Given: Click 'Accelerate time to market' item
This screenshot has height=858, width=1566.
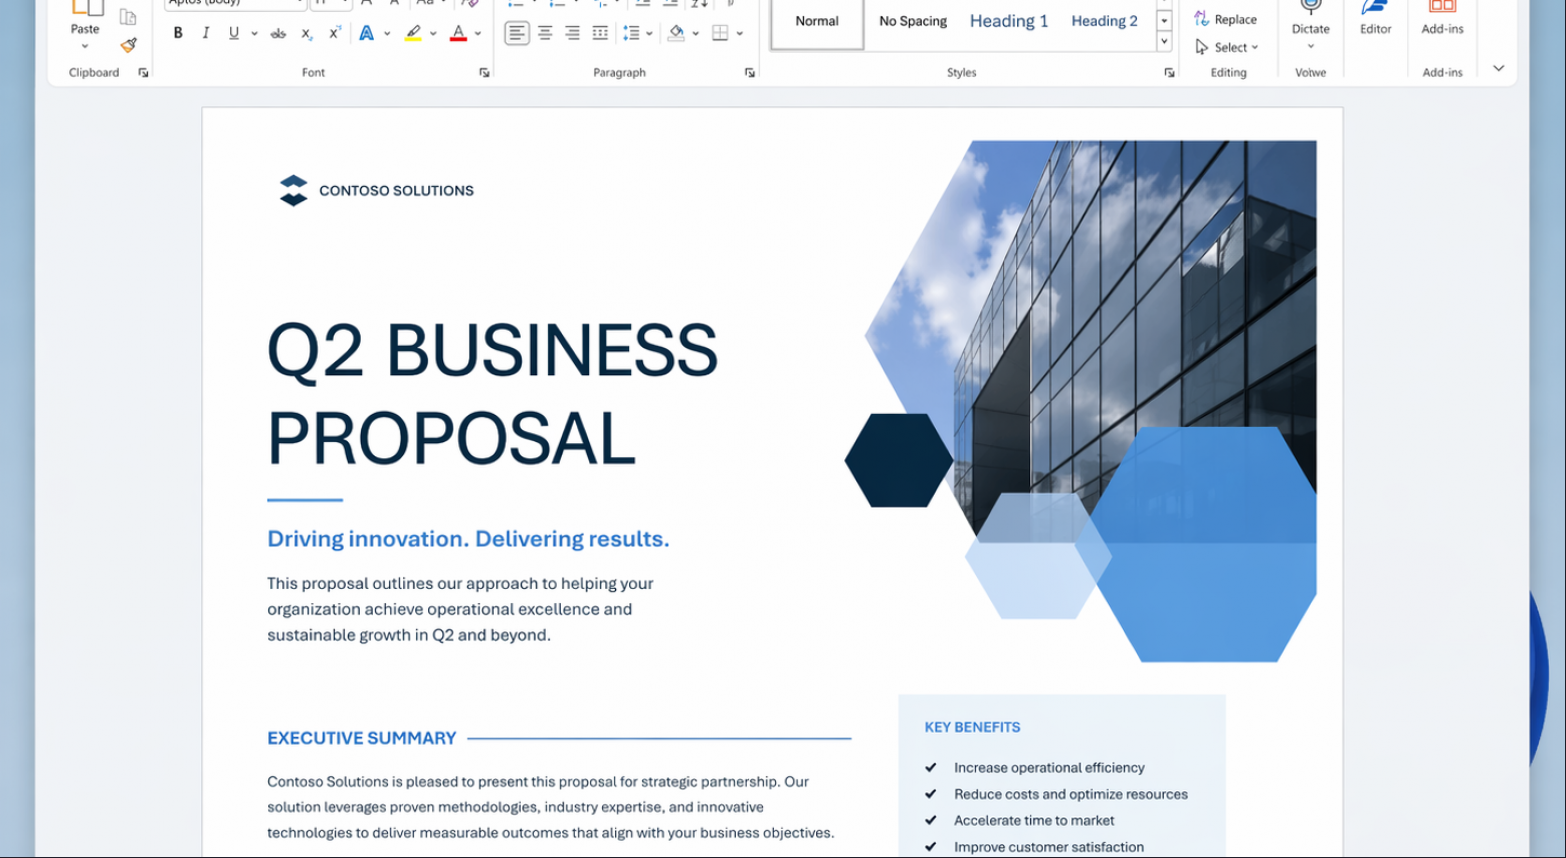Looking at the screenshot, I should click(x=1034, y=820).
